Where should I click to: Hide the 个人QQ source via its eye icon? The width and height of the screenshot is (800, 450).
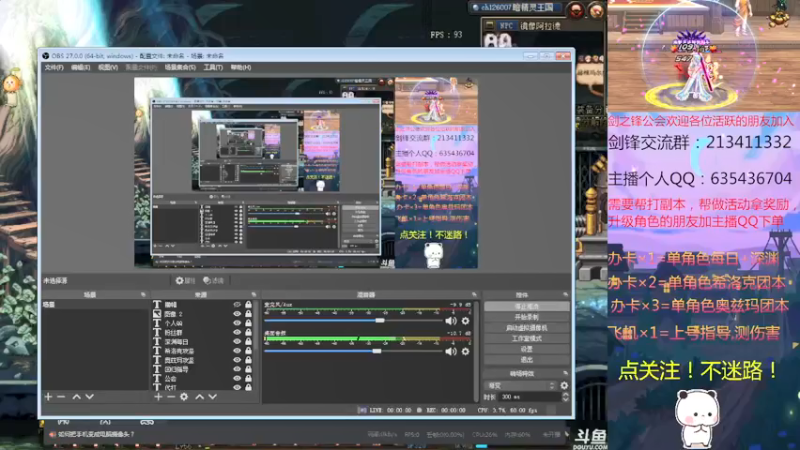pyautogui.click(x=237, y=323)
